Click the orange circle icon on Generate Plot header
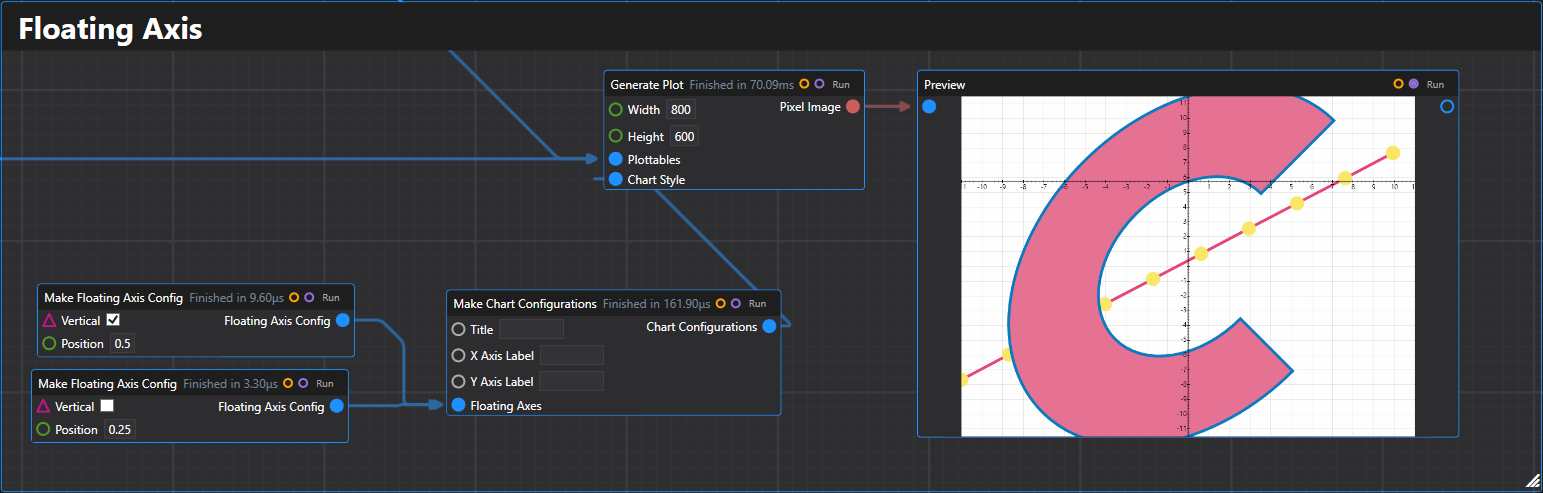This screenshot has height=493, width=1543. click(x=804, y=84)
